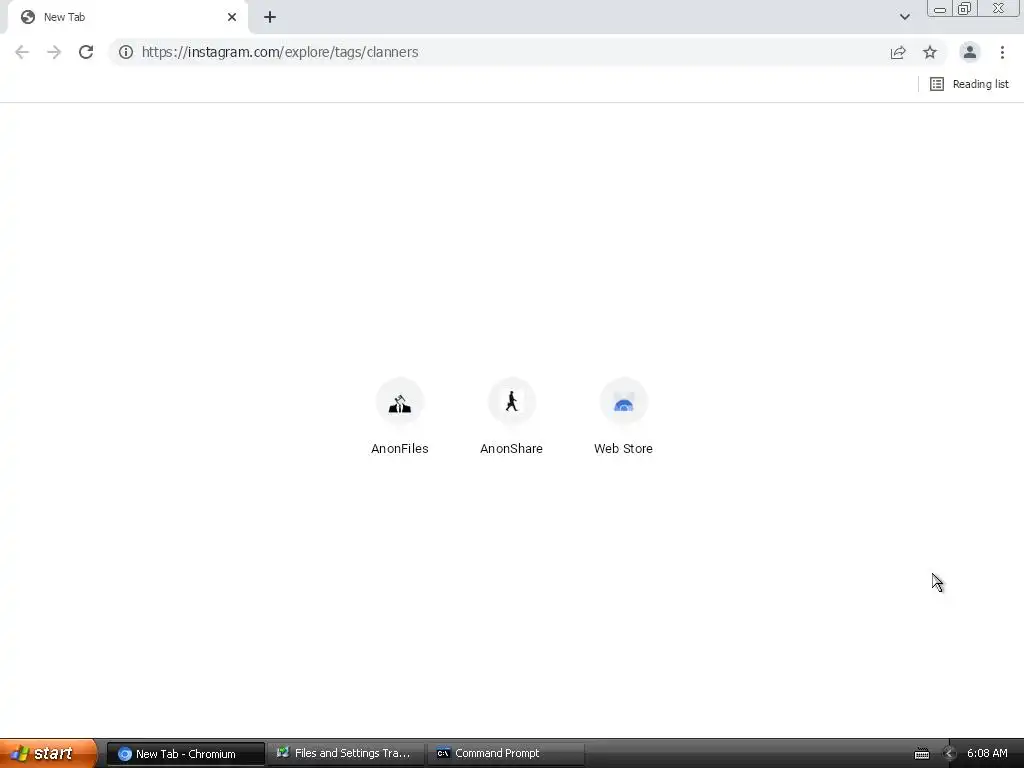
Task: Open the Windows start menu
Action: click(x=48, y=754)
